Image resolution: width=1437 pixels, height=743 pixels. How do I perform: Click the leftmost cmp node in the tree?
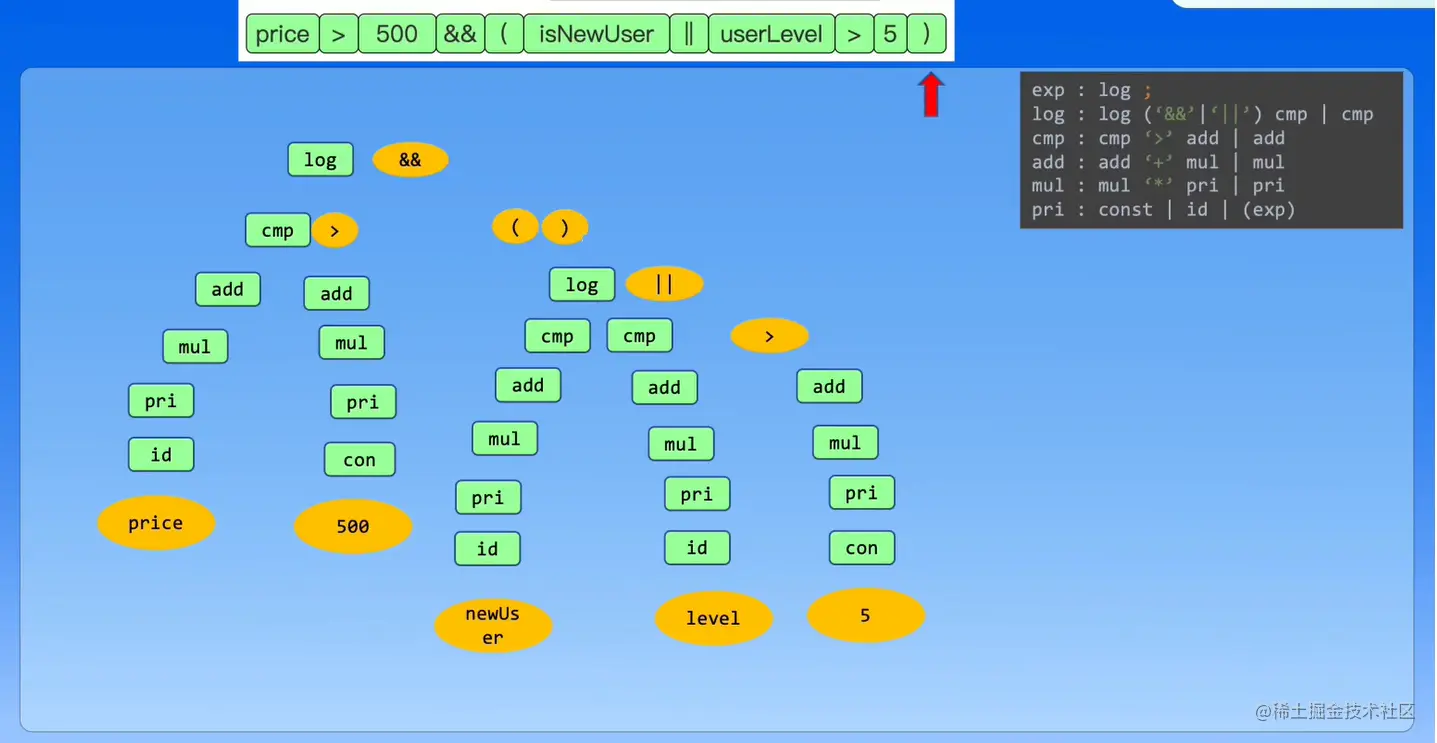(277, 230)
